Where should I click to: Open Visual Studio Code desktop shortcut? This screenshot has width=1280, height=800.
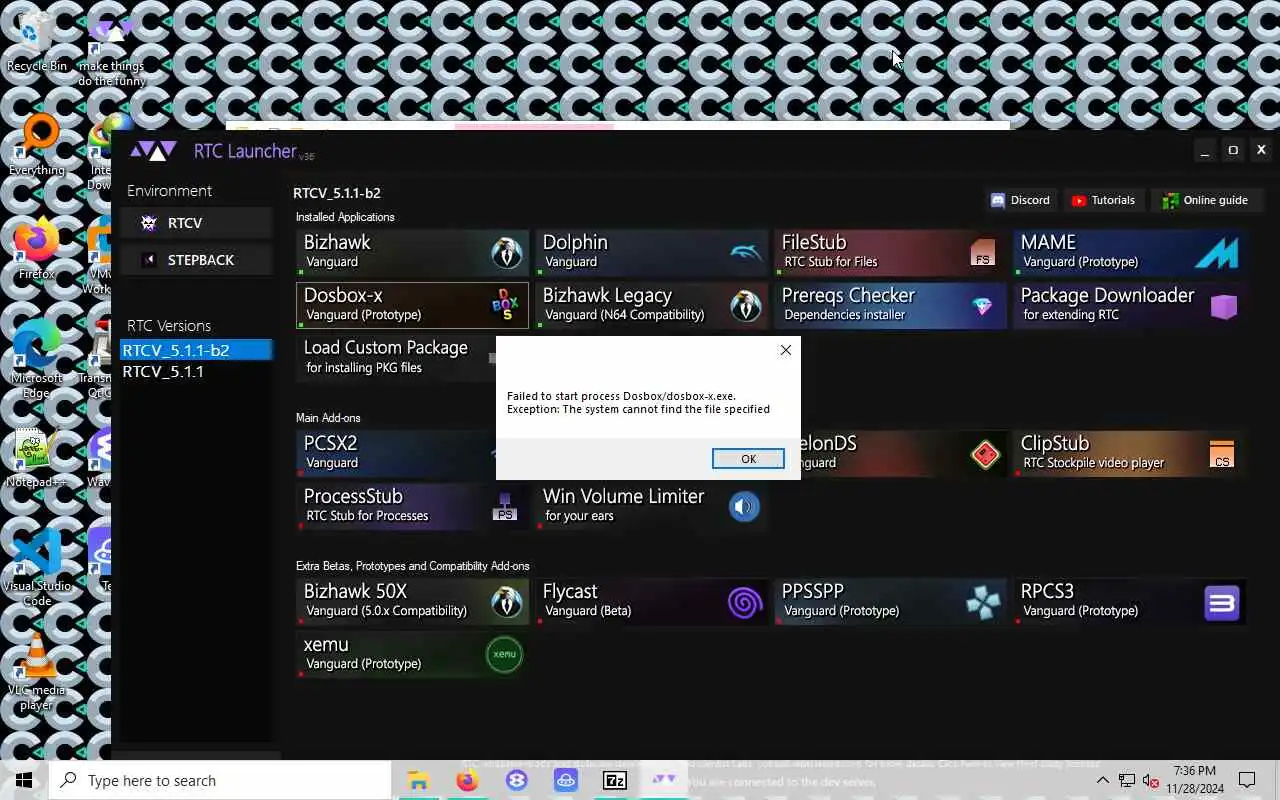pyautogui.click(x=37, y=567)
